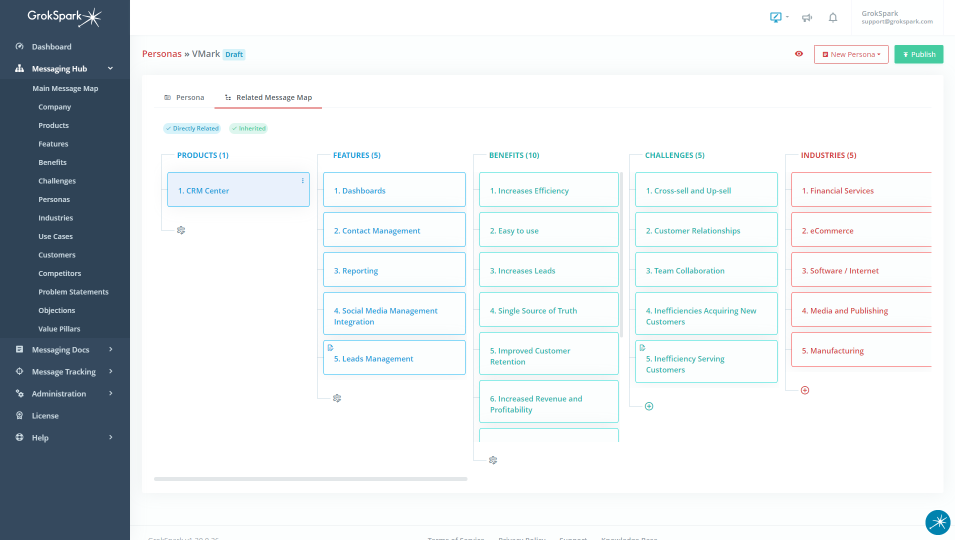Image resolution: width=960 pixels, height=540 pixels.
Task: Open the notifications bell
Action: 833,18
